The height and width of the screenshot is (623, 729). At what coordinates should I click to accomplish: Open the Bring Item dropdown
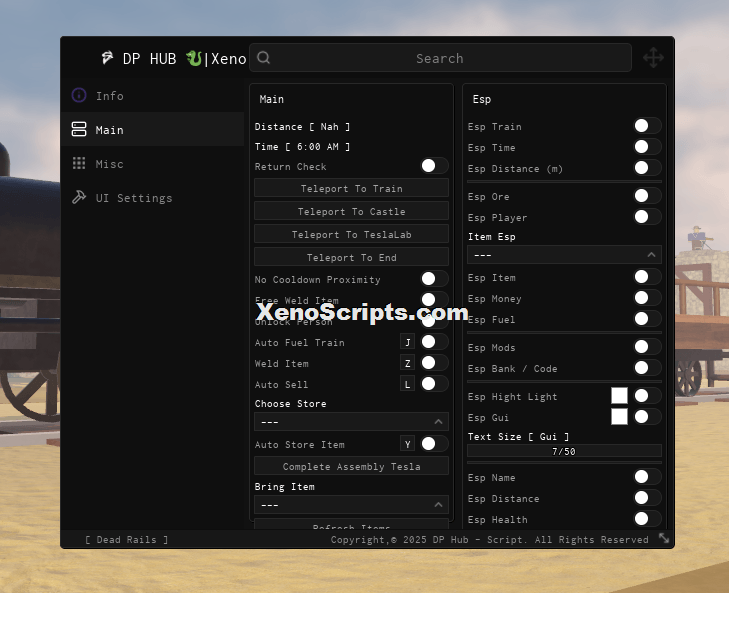tap(351, 504)
